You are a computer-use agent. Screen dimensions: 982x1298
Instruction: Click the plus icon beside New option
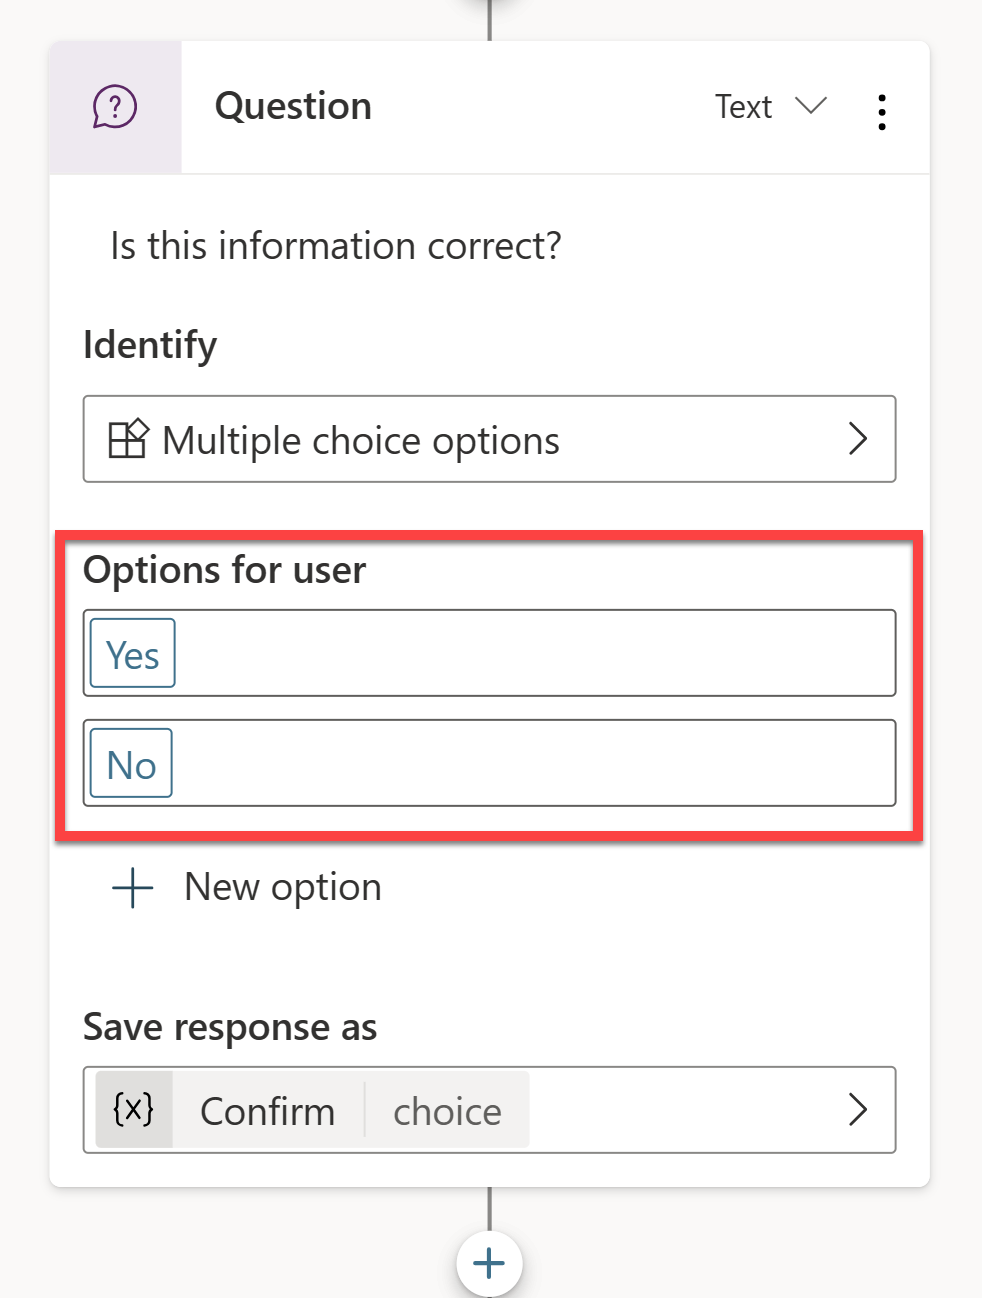click(x=132, y=888)
